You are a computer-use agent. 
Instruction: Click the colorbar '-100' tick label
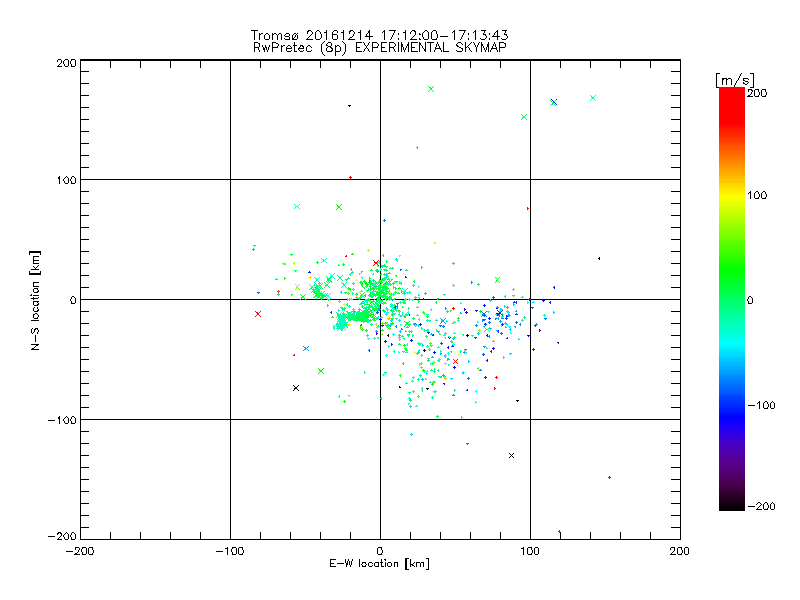click(x=761, y=405)
